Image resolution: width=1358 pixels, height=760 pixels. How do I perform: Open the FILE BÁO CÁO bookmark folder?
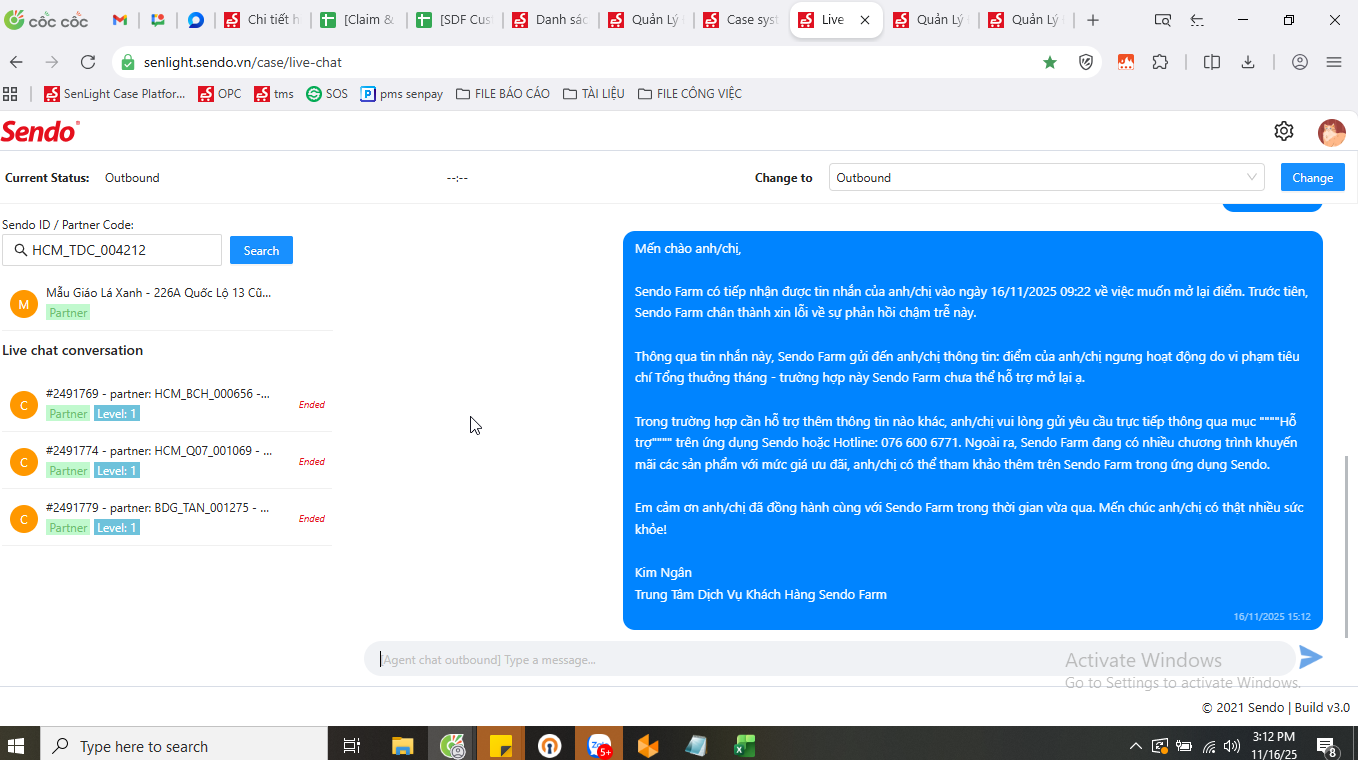(x=502, y=94)
